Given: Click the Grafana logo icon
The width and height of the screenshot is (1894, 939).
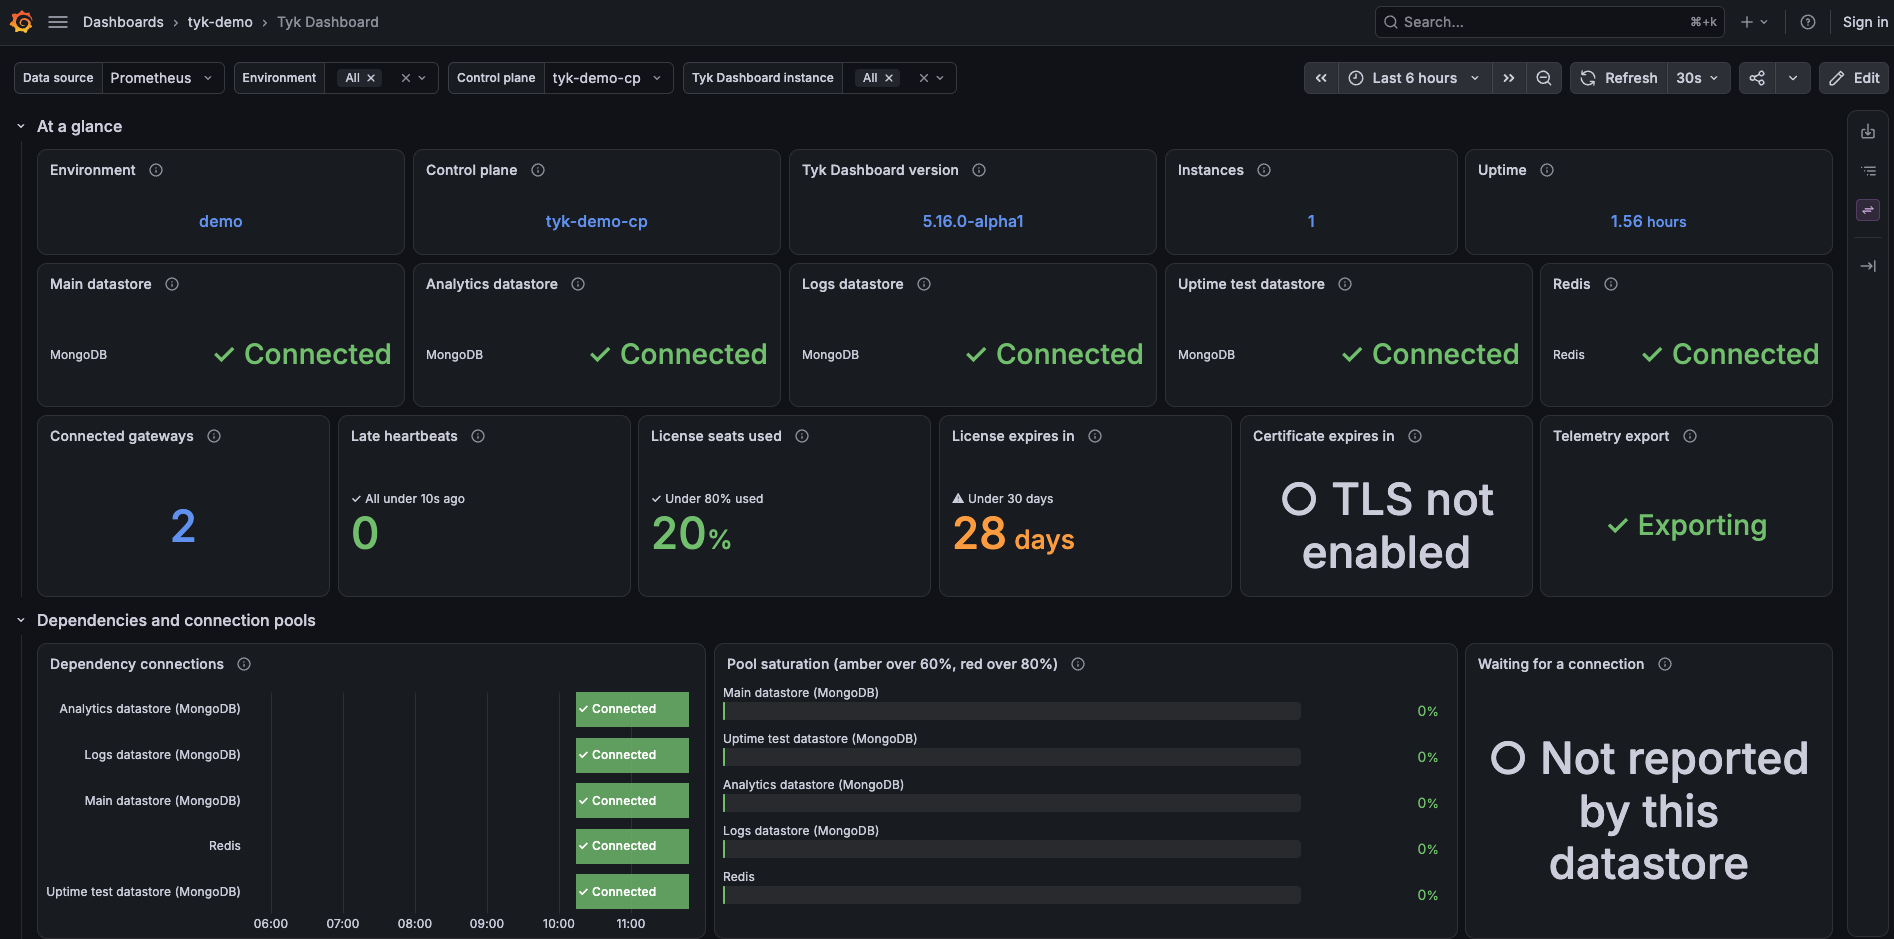Looking at the screenshot, I should click(x=21, y=22).
